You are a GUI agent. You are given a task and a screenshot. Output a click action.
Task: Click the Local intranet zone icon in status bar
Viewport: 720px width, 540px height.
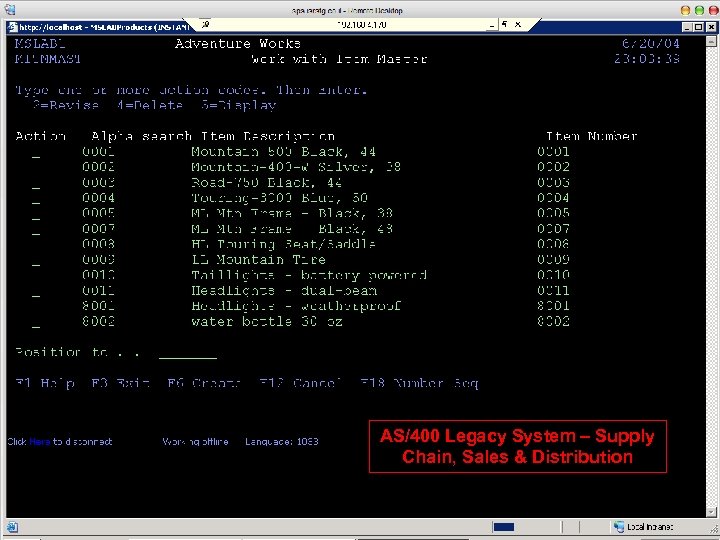tap(619, 527)
